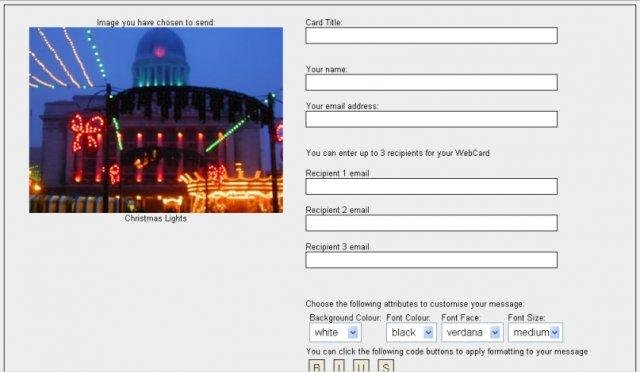640x372 pixels.
Task: Open the Font Size medium dropdown
Action: click(535, 332)
